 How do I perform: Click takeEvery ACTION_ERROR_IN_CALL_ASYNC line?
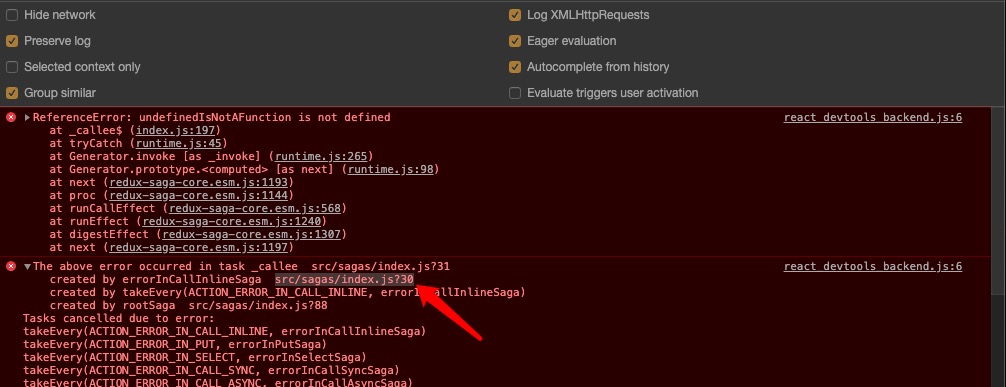point(217,383)
